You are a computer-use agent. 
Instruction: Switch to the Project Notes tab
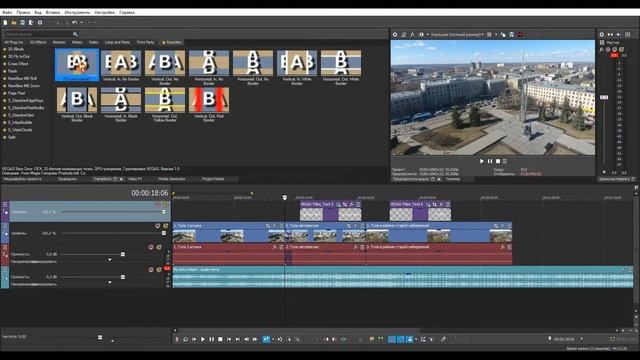[x=213, y=179]
